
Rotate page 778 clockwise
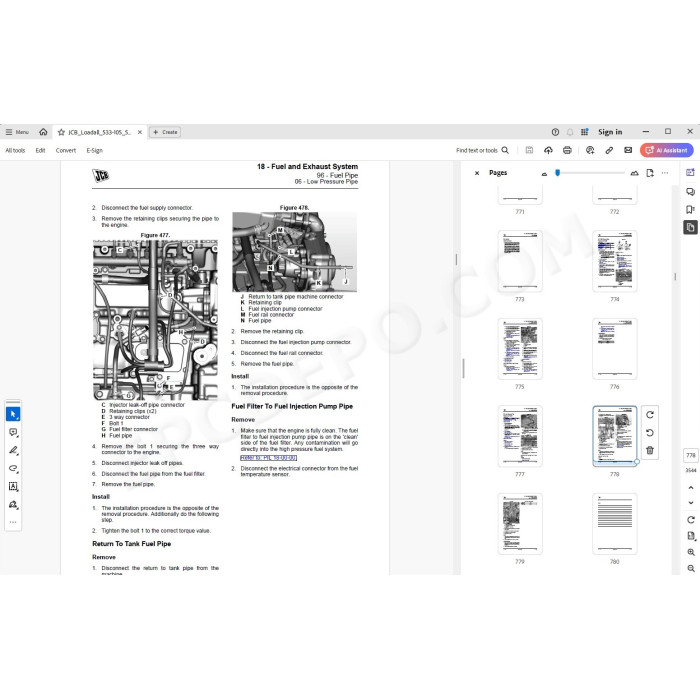(x=650, y=415)
